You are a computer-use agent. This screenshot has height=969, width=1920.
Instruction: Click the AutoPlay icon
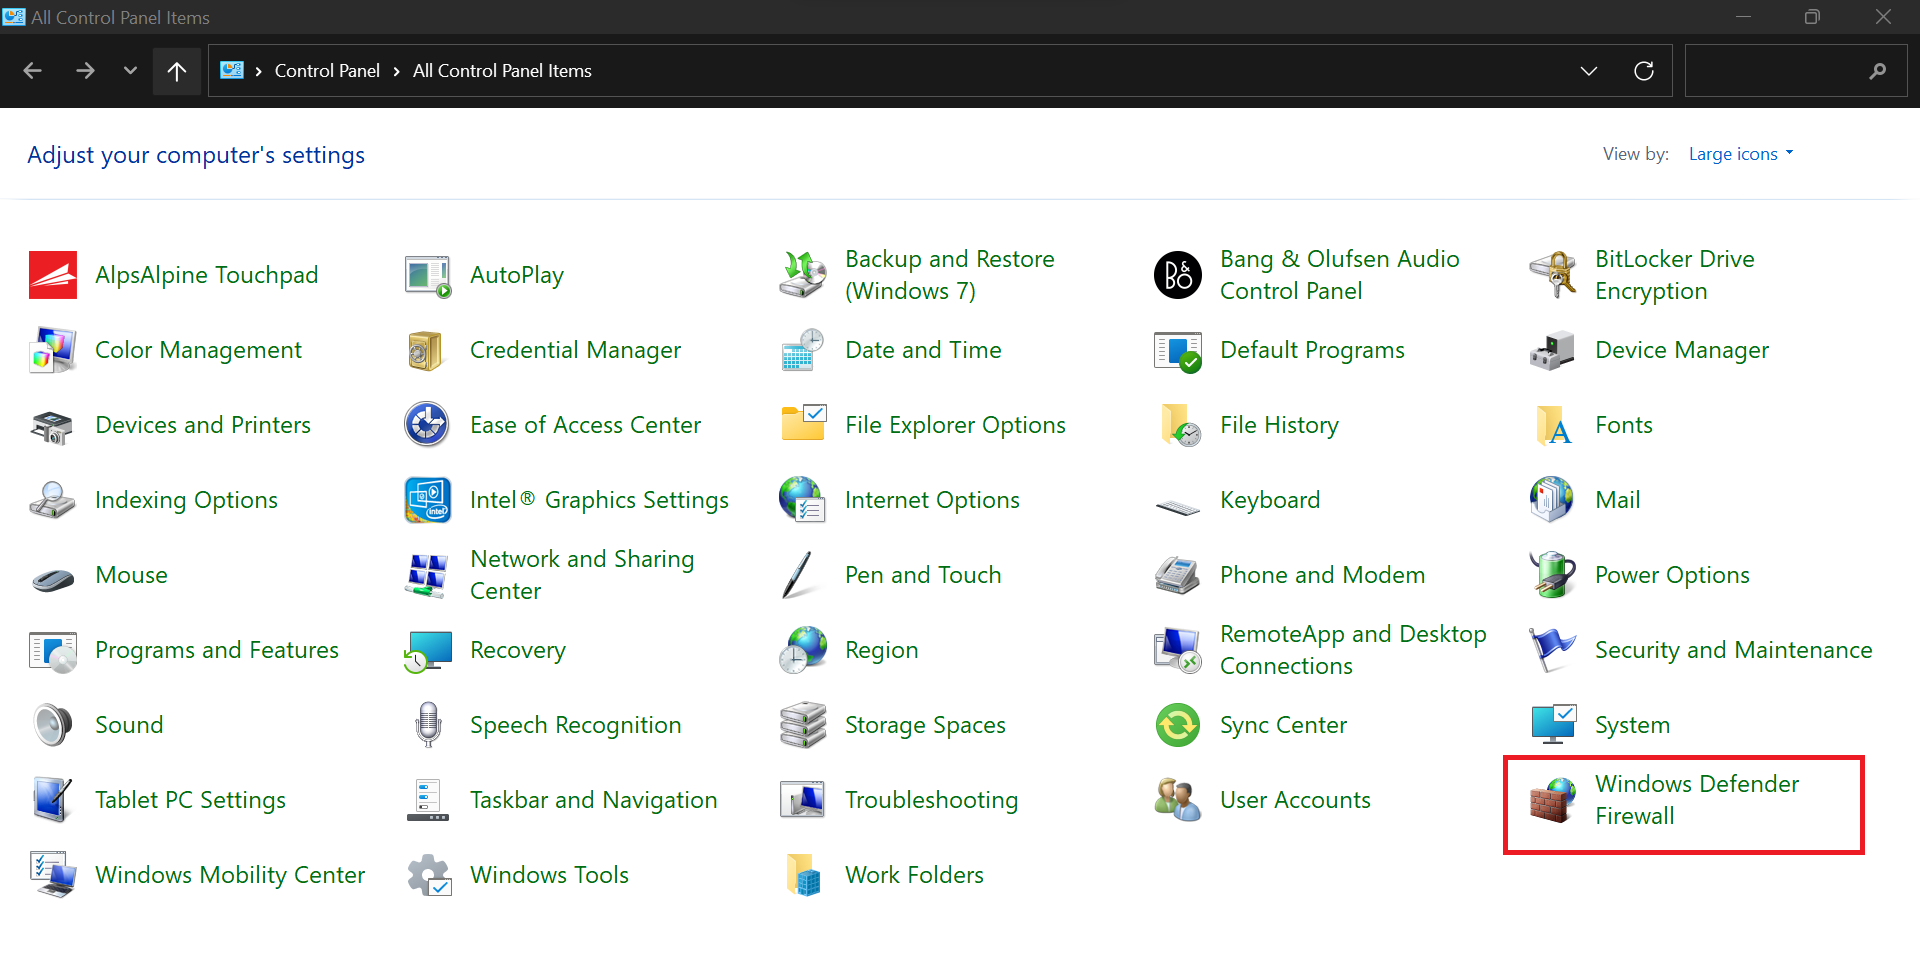(428, 275)
